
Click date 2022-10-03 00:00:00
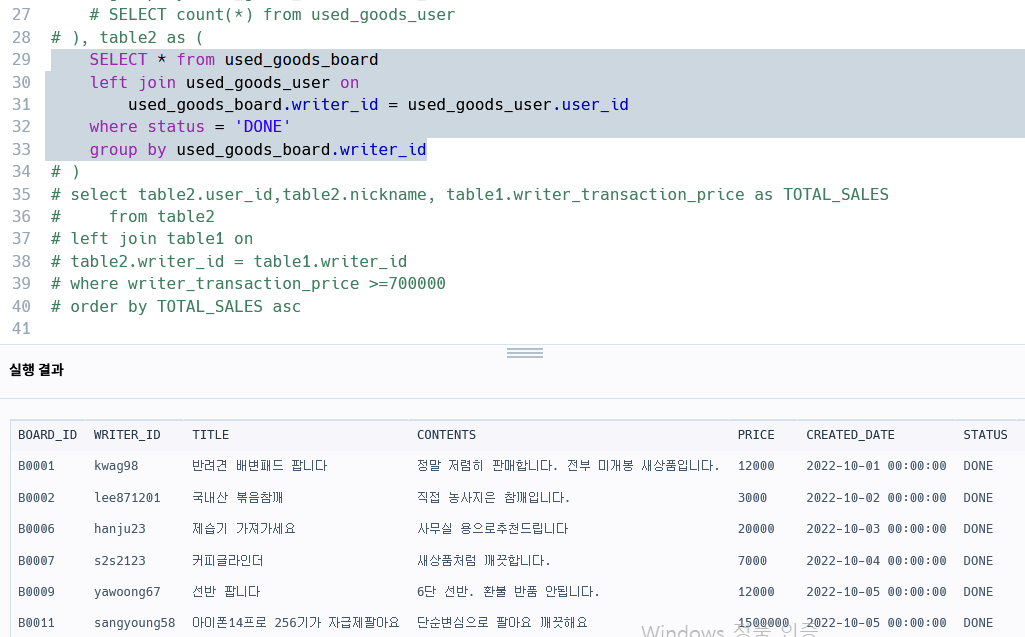(876, 528)
